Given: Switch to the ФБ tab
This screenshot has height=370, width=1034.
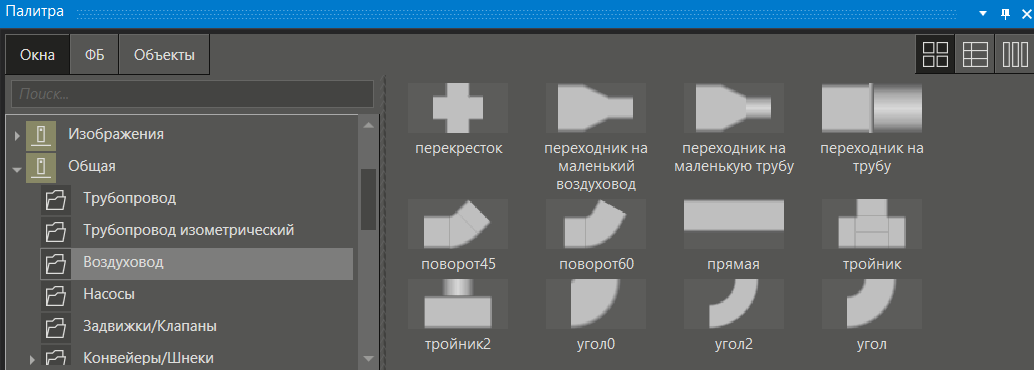Looking at the screenshot, I should [95, 55].
